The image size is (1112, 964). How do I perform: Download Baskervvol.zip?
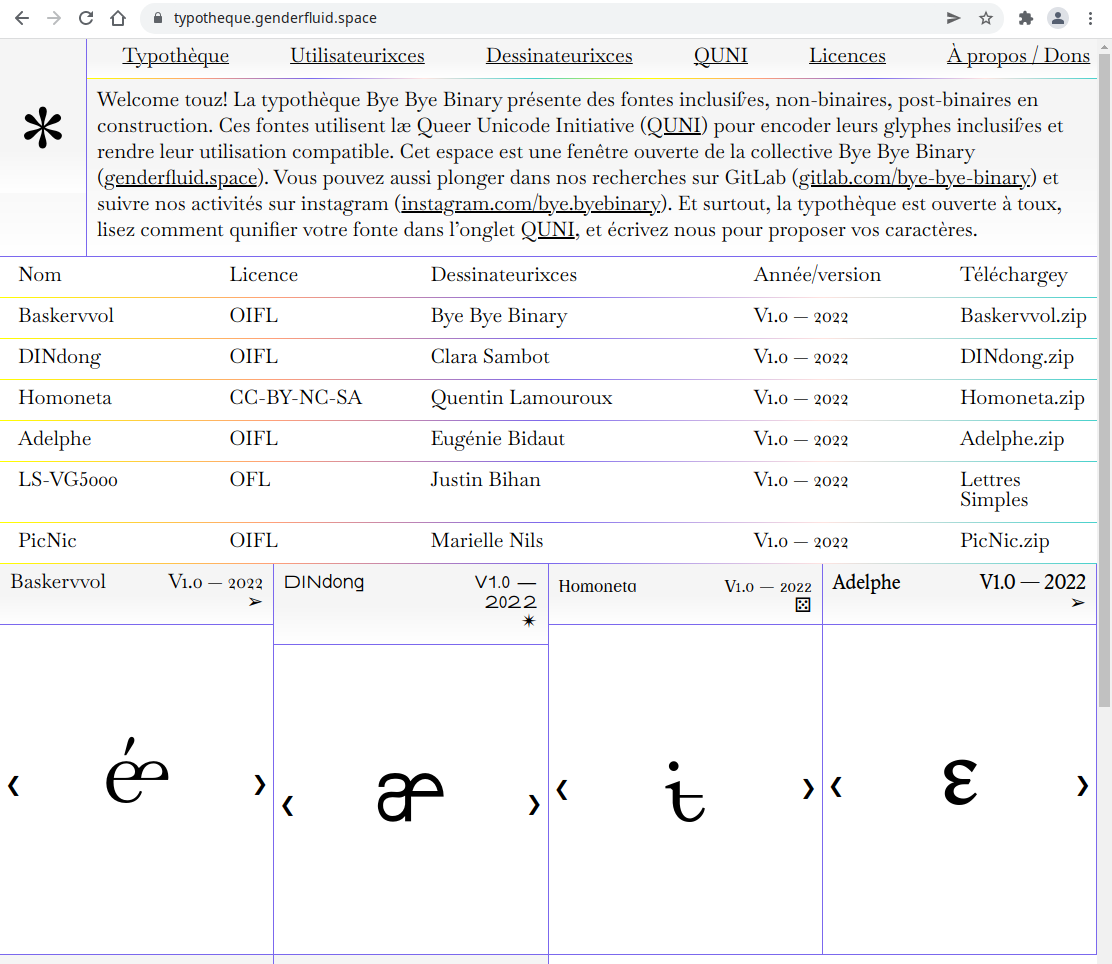1023,316
